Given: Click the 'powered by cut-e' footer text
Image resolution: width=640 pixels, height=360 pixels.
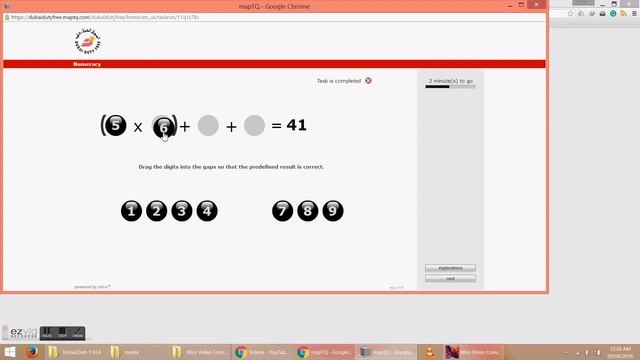Looking at the screenshot, I should pyautogui.click(x=92, y=287).
